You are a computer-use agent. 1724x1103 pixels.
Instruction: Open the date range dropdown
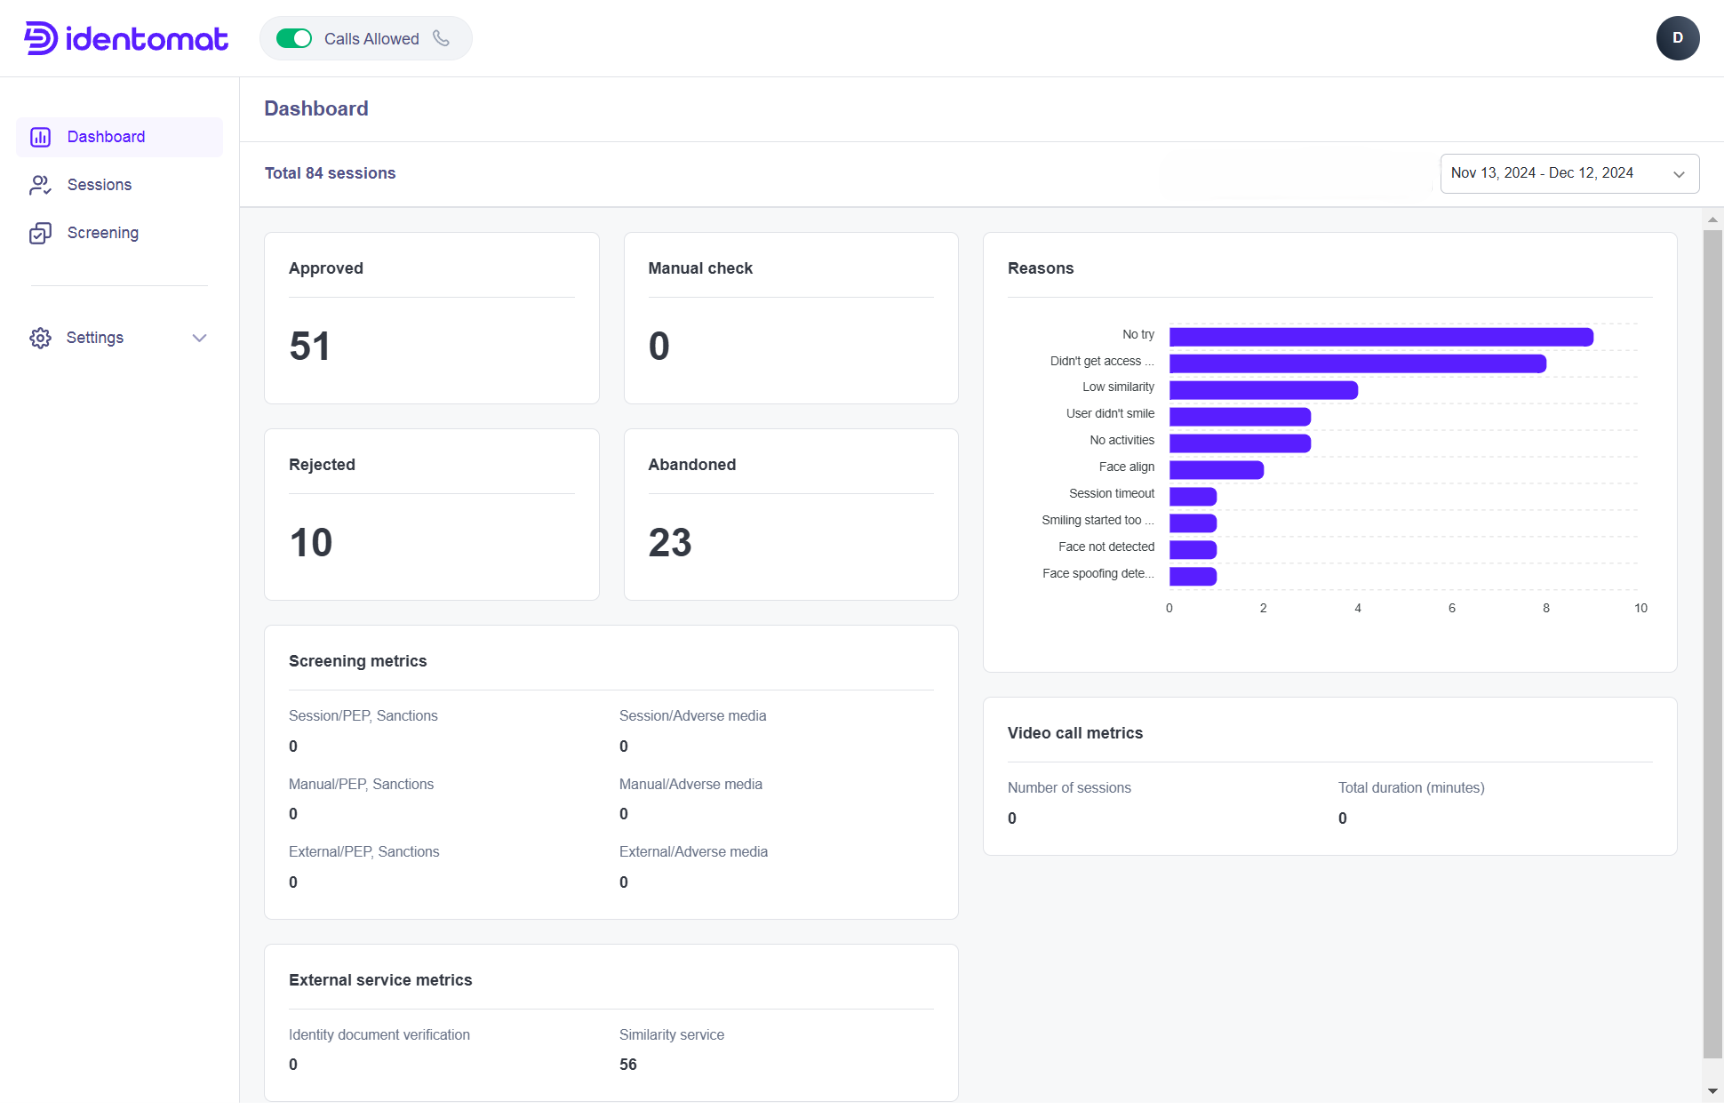tap(1569, 173)
